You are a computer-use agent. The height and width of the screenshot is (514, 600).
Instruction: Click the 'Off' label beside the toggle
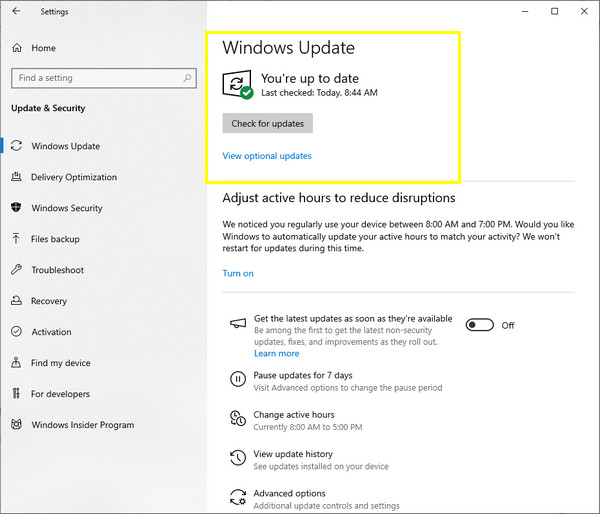click(508, 325)
